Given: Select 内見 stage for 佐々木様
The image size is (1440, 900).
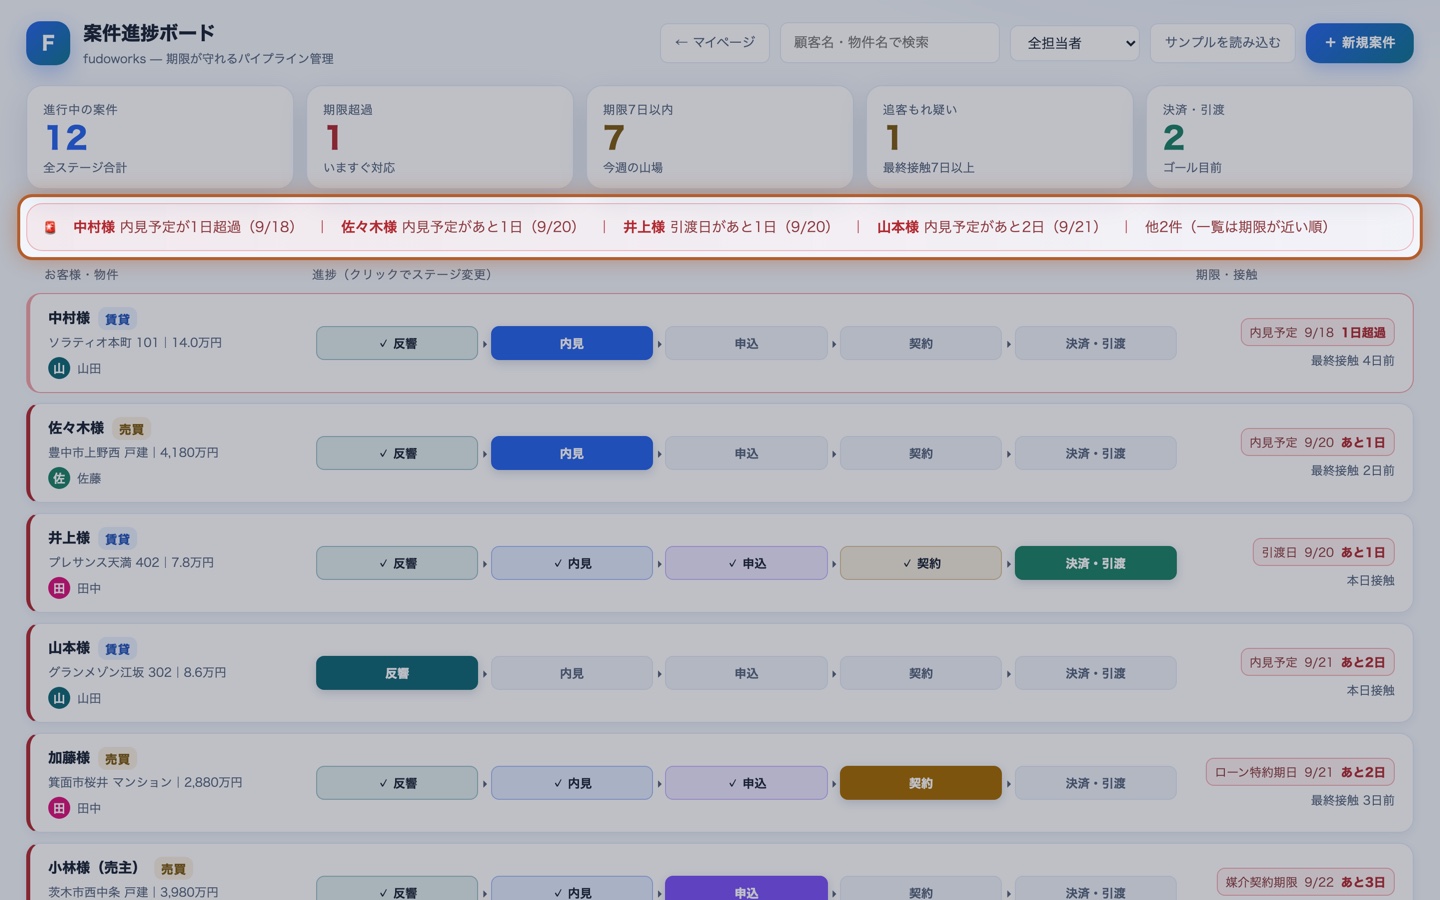Looking at the screenshot, I should [572, 453].
